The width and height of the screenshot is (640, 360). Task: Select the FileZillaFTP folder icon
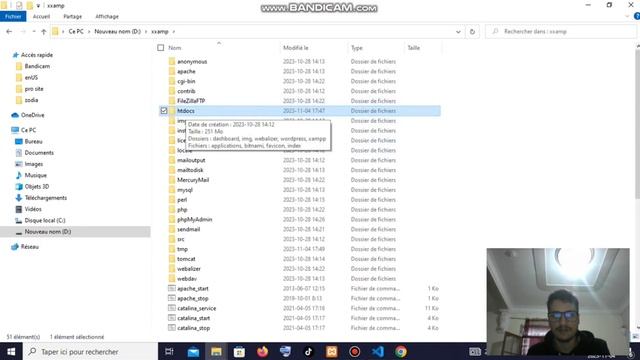click(172, 101)
